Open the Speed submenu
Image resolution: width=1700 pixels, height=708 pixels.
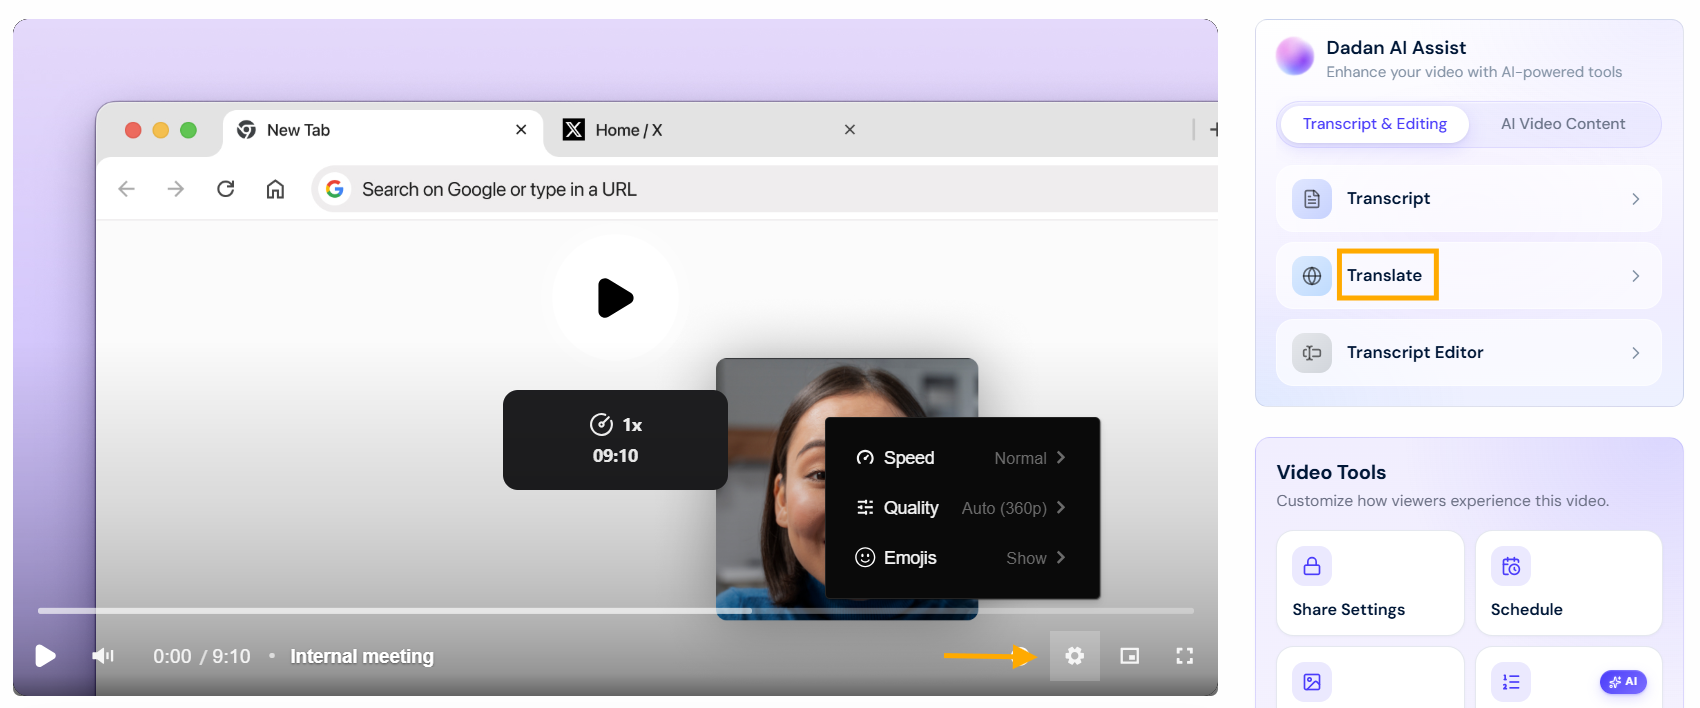[962, 458]
